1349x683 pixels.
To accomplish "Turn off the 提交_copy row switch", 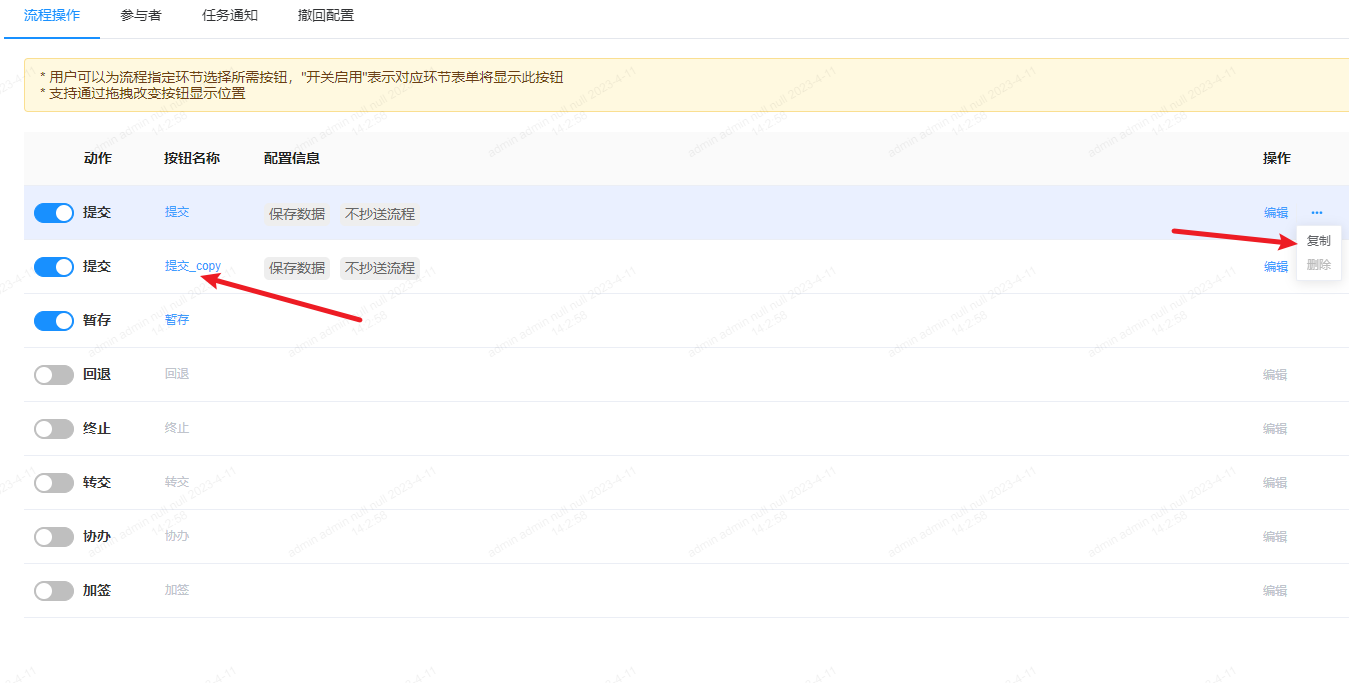I will (x=54, y=267).
